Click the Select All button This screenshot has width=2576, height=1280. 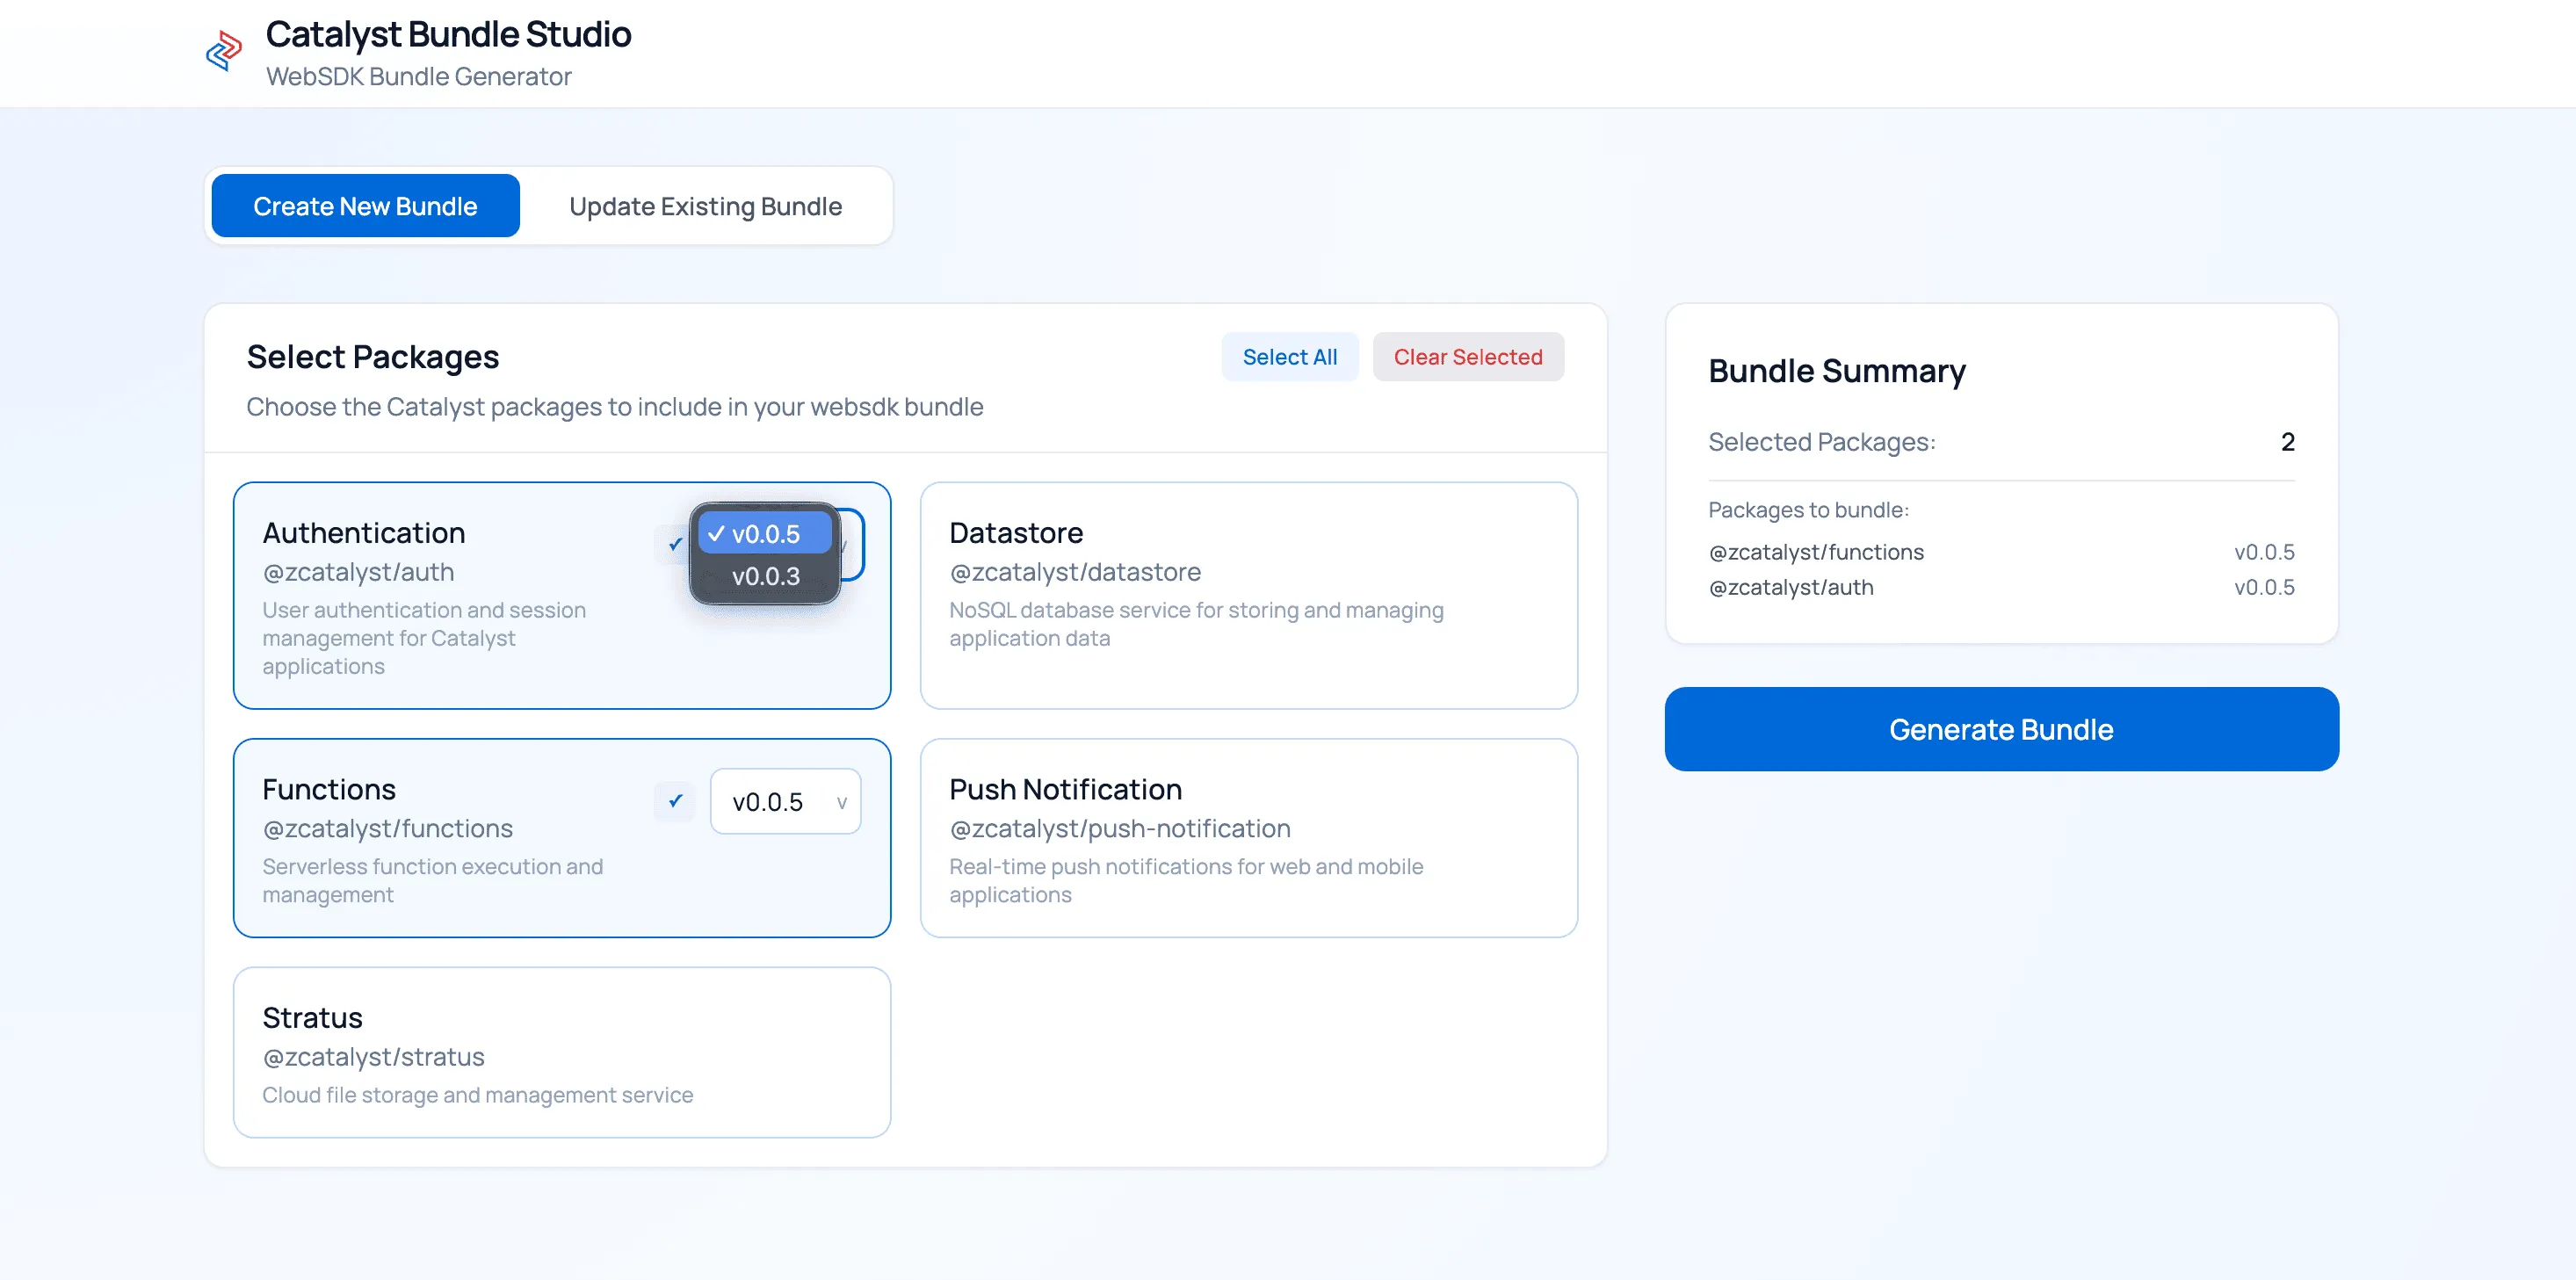(1289, 357)
